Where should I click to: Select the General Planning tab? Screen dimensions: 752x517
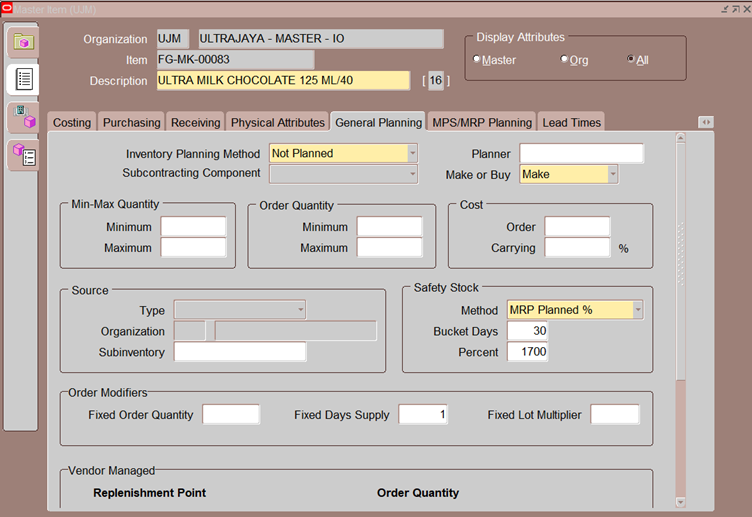click(x=378, y=122)
